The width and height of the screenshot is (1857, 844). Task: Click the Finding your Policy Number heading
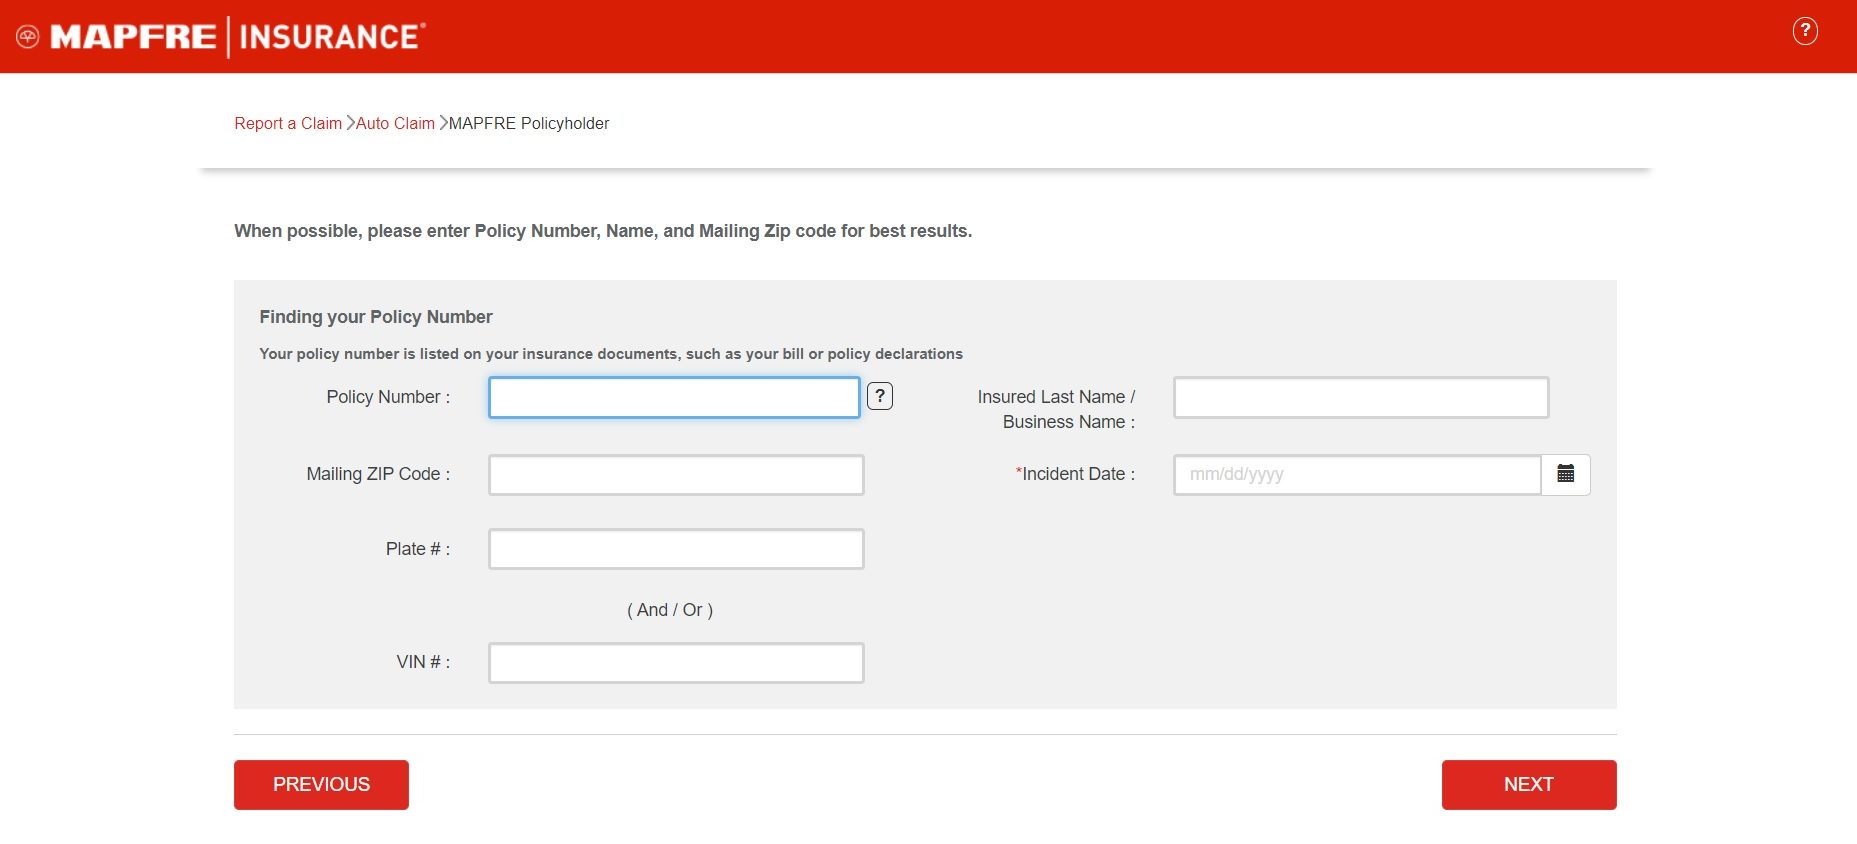(x=376, y=317)
